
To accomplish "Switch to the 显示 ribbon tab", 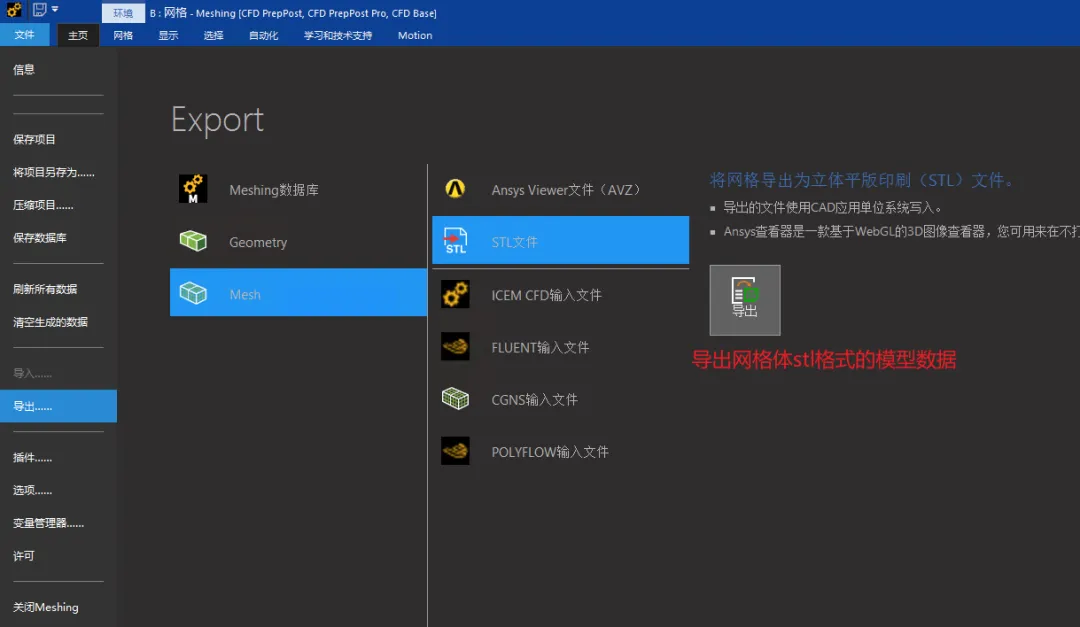I will (x=168, y=35).
